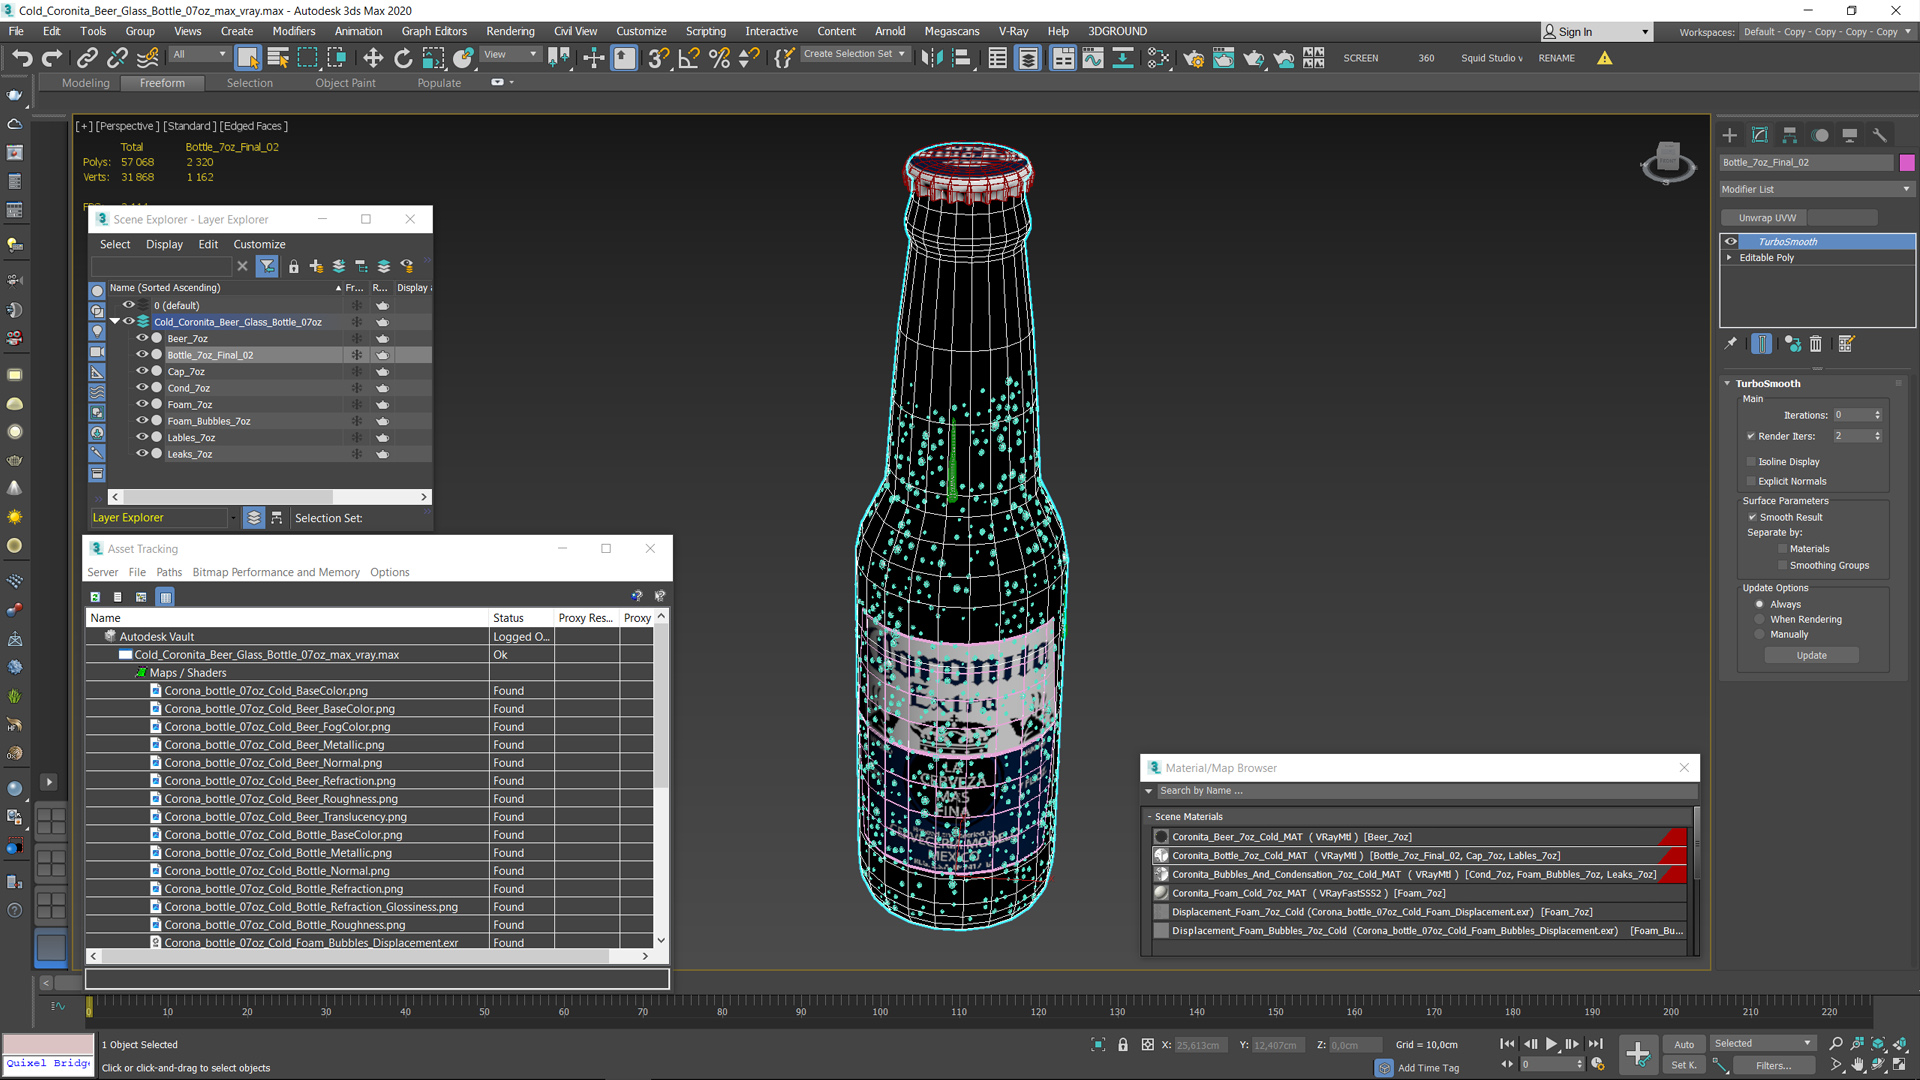Image resolution: width=1920 pixels, height=1080 pixels.
Task: Open the Modify command panel tab
Action: 1760,135
